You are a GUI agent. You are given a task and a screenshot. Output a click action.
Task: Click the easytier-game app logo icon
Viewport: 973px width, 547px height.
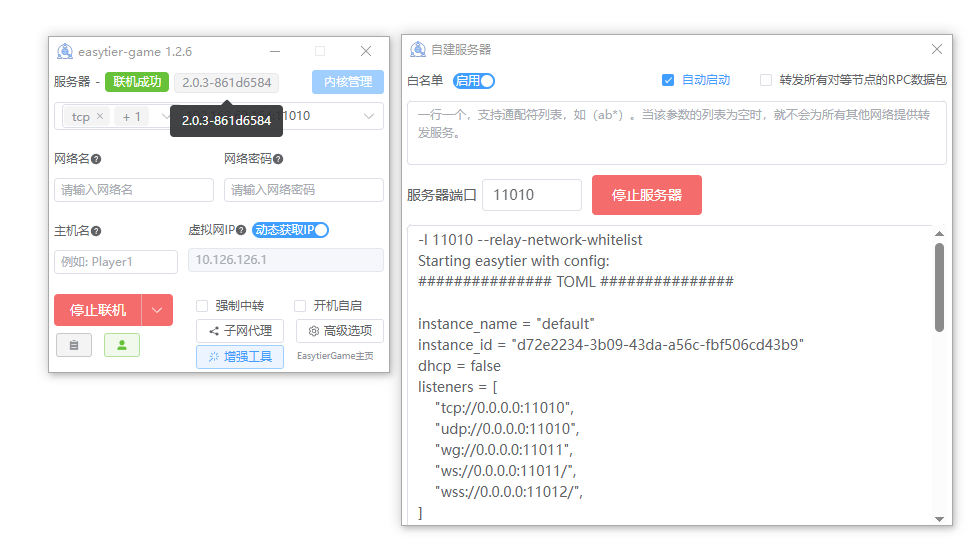(x=65, y=51)
